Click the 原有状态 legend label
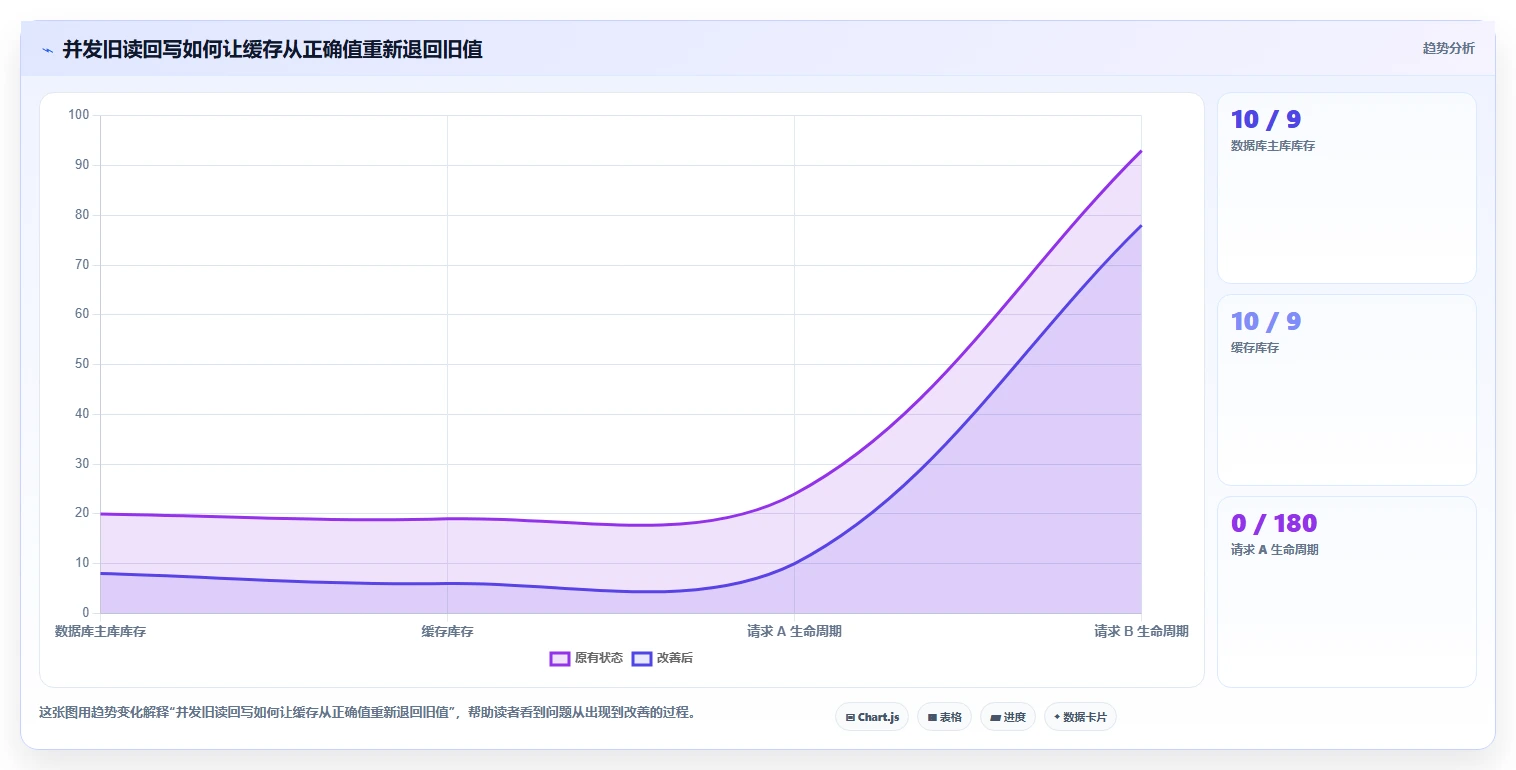 tap(599, 658)
